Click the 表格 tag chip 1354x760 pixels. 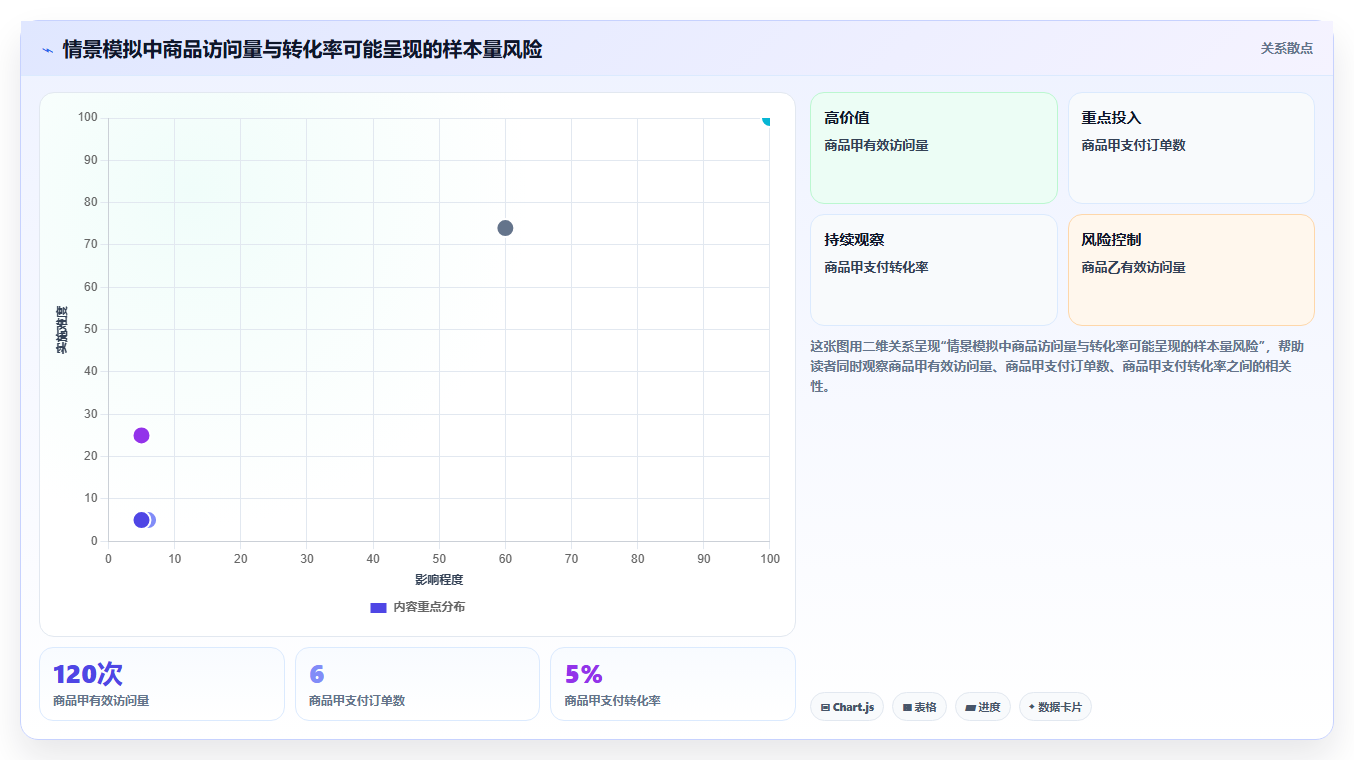click(919, 707)
